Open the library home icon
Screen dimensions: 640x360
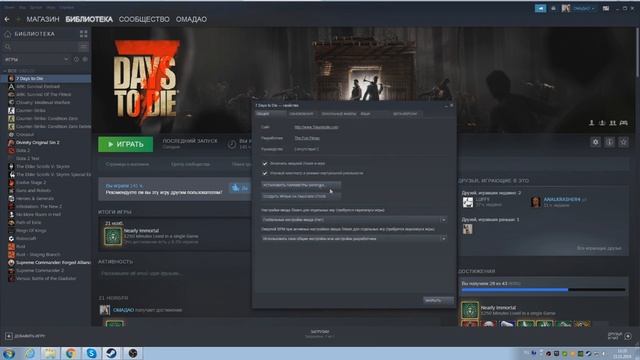(x=7, y=34)
